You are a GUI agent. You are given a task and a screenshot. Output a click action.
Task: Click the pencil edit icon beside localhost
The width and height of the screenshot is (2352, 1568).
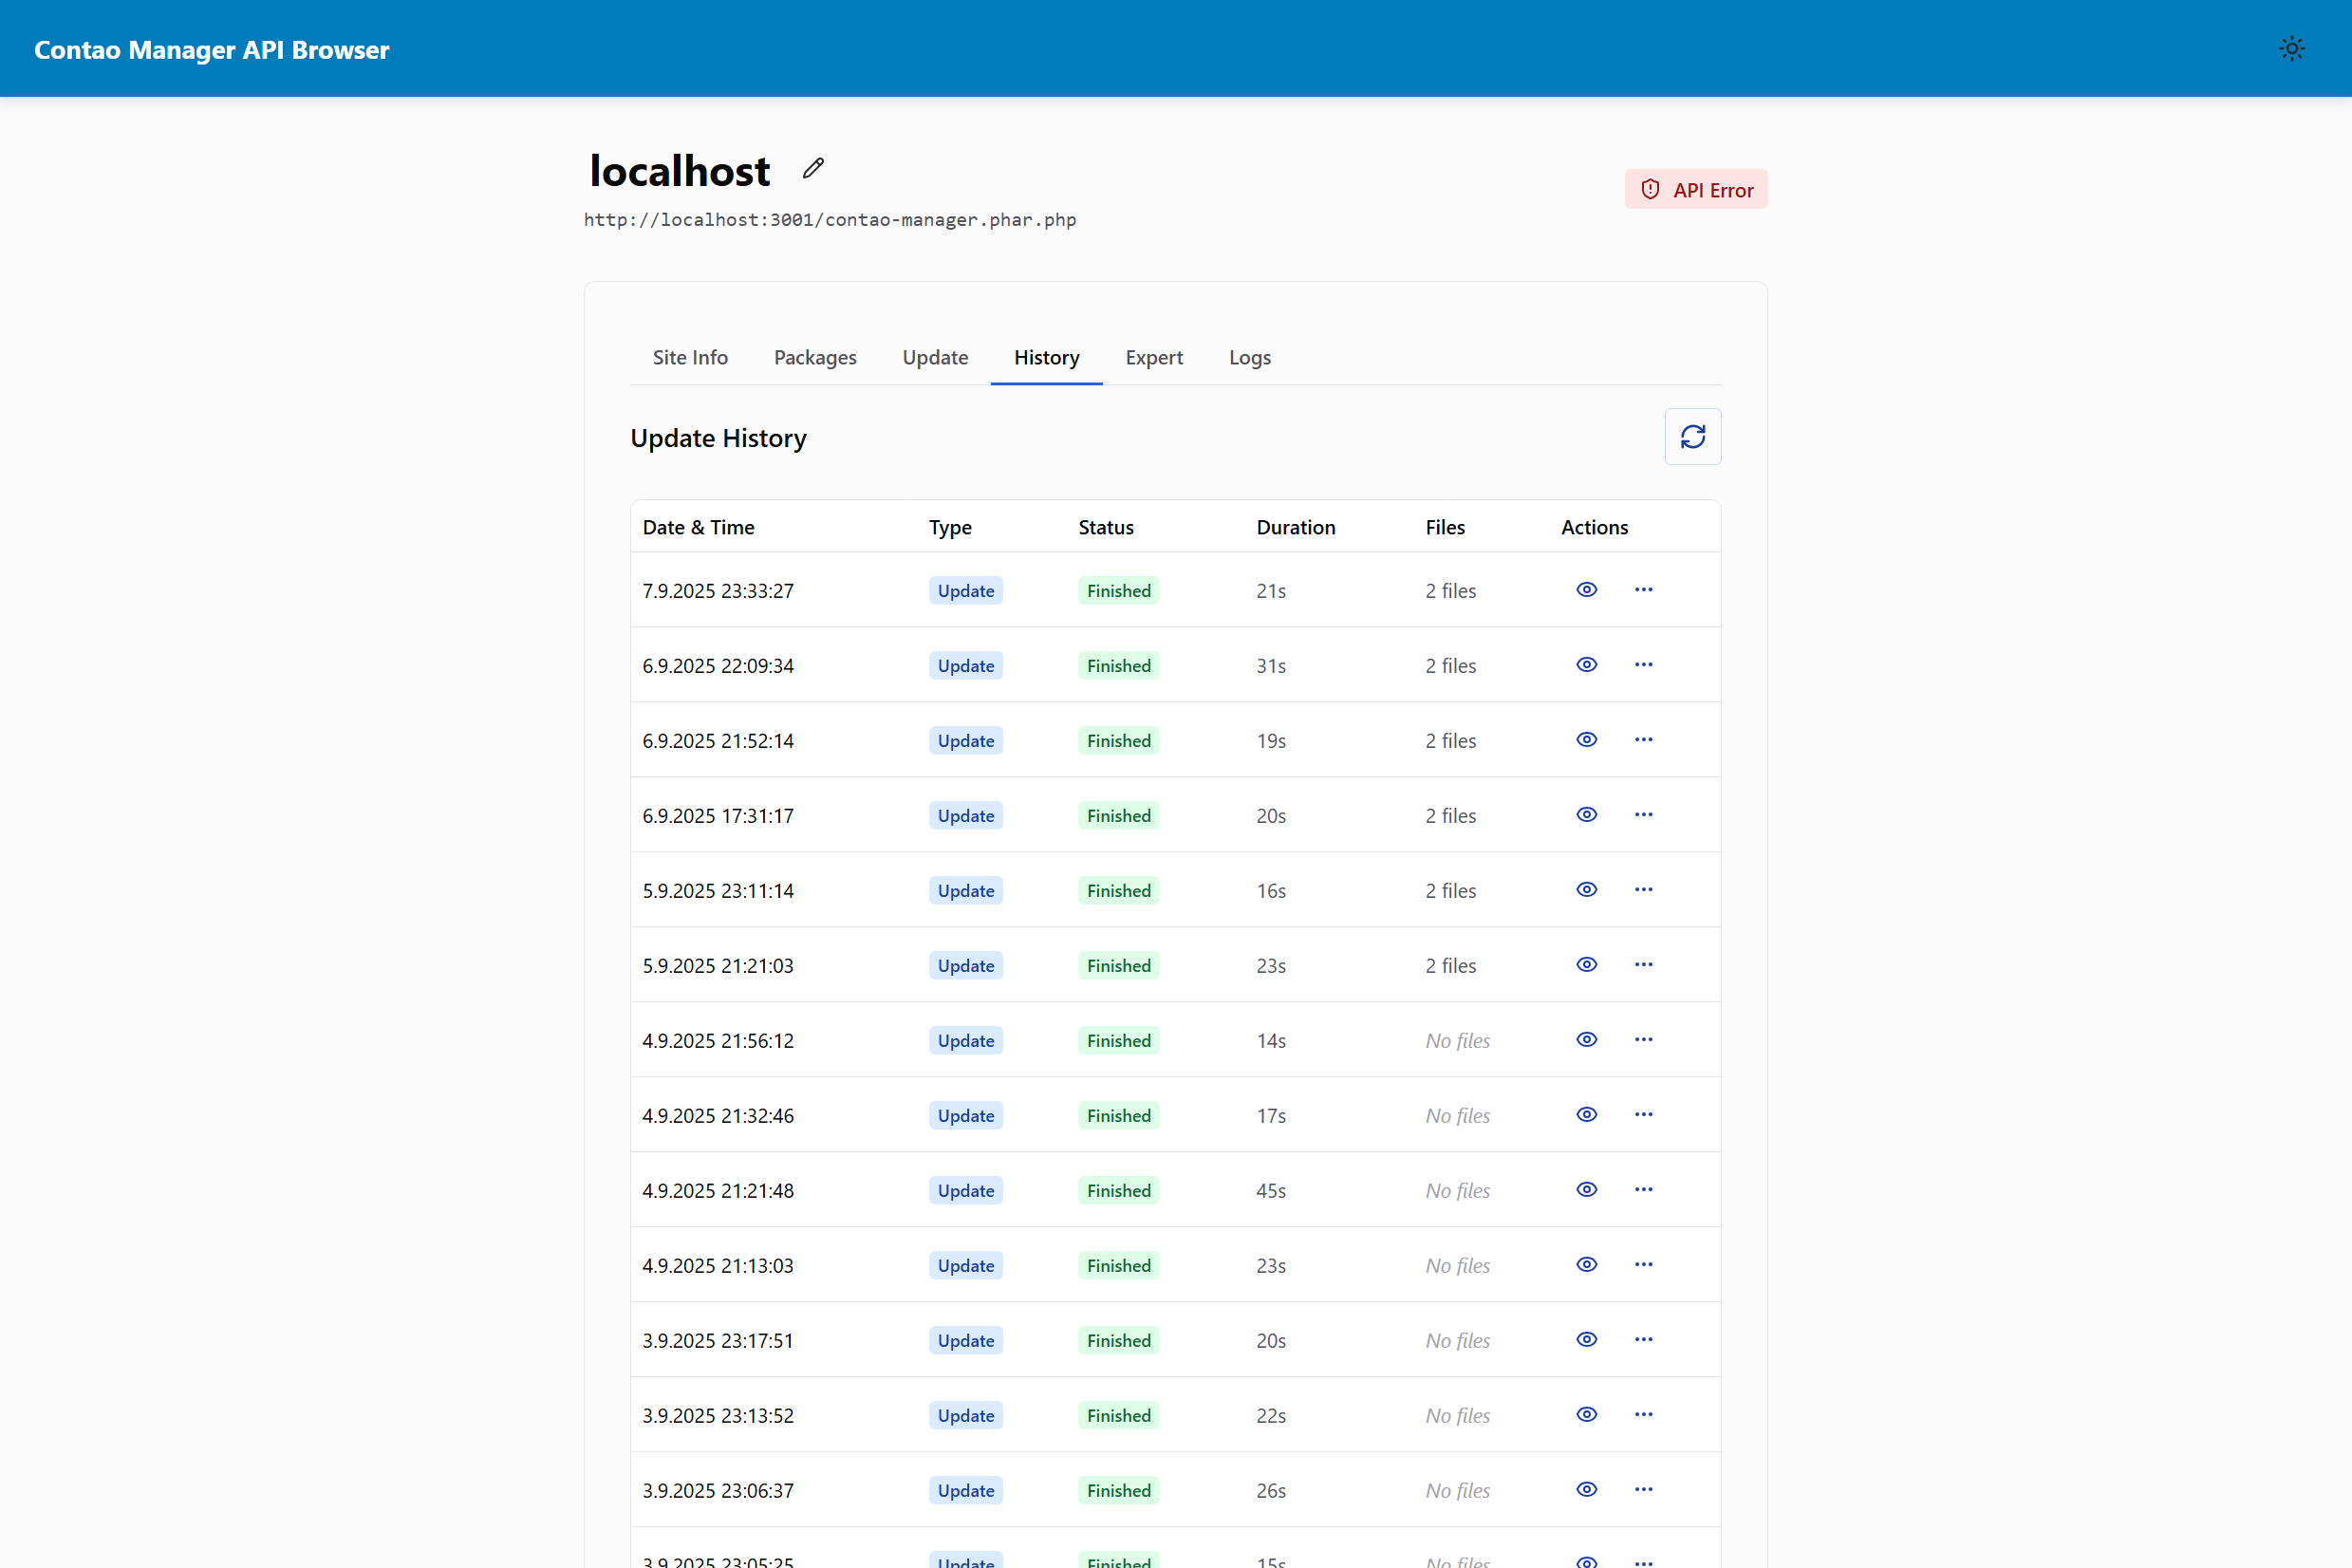click(x=813, y=169)
